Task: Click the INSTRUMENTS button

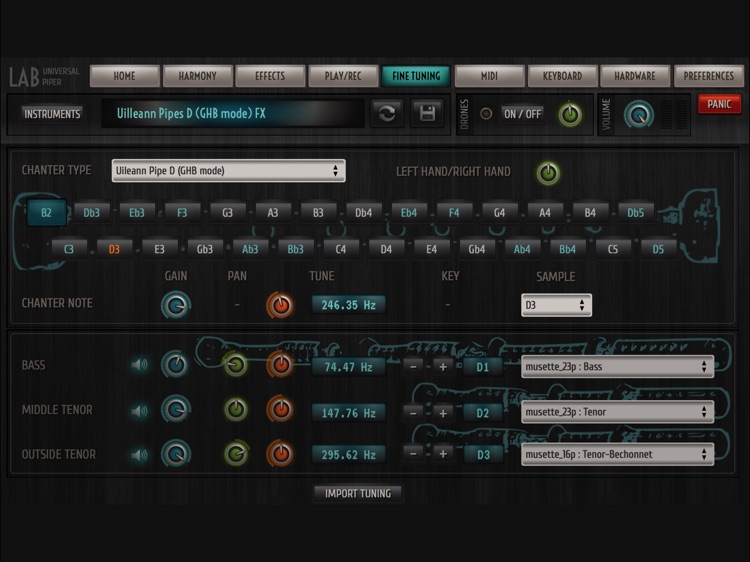Action: pyautogui.click(x=53, y=114)
